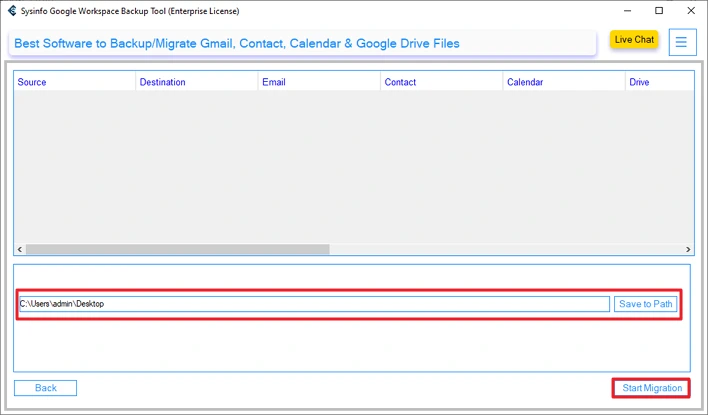Click the Sysinfo app logo icon
This screenshot has height=415, width=708.
click(x=12, y=11)
